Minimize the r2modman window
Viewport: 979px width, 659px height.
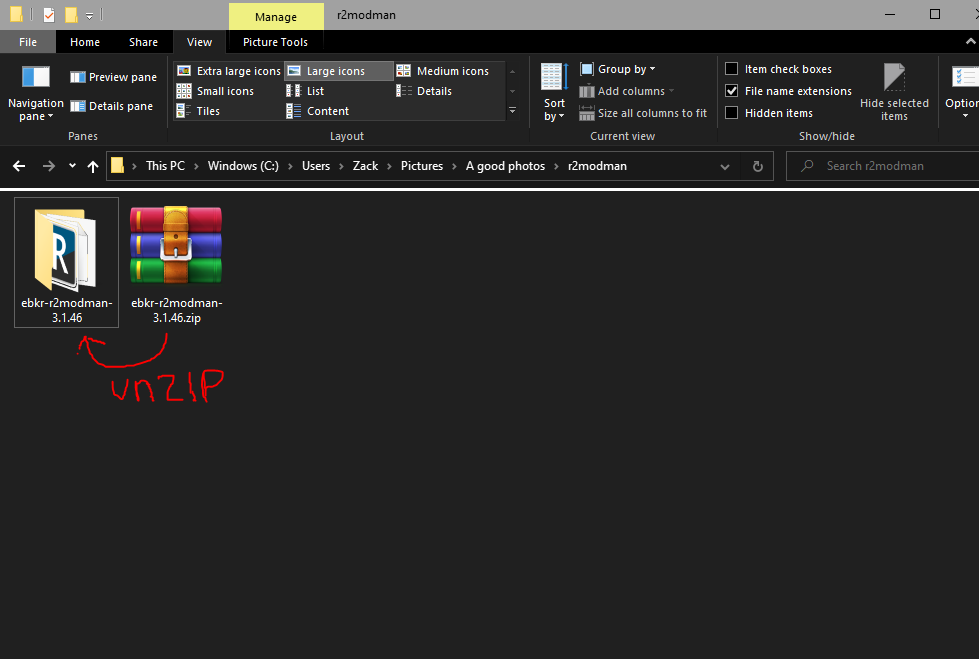pyautogui.click(x=890, y=14)
